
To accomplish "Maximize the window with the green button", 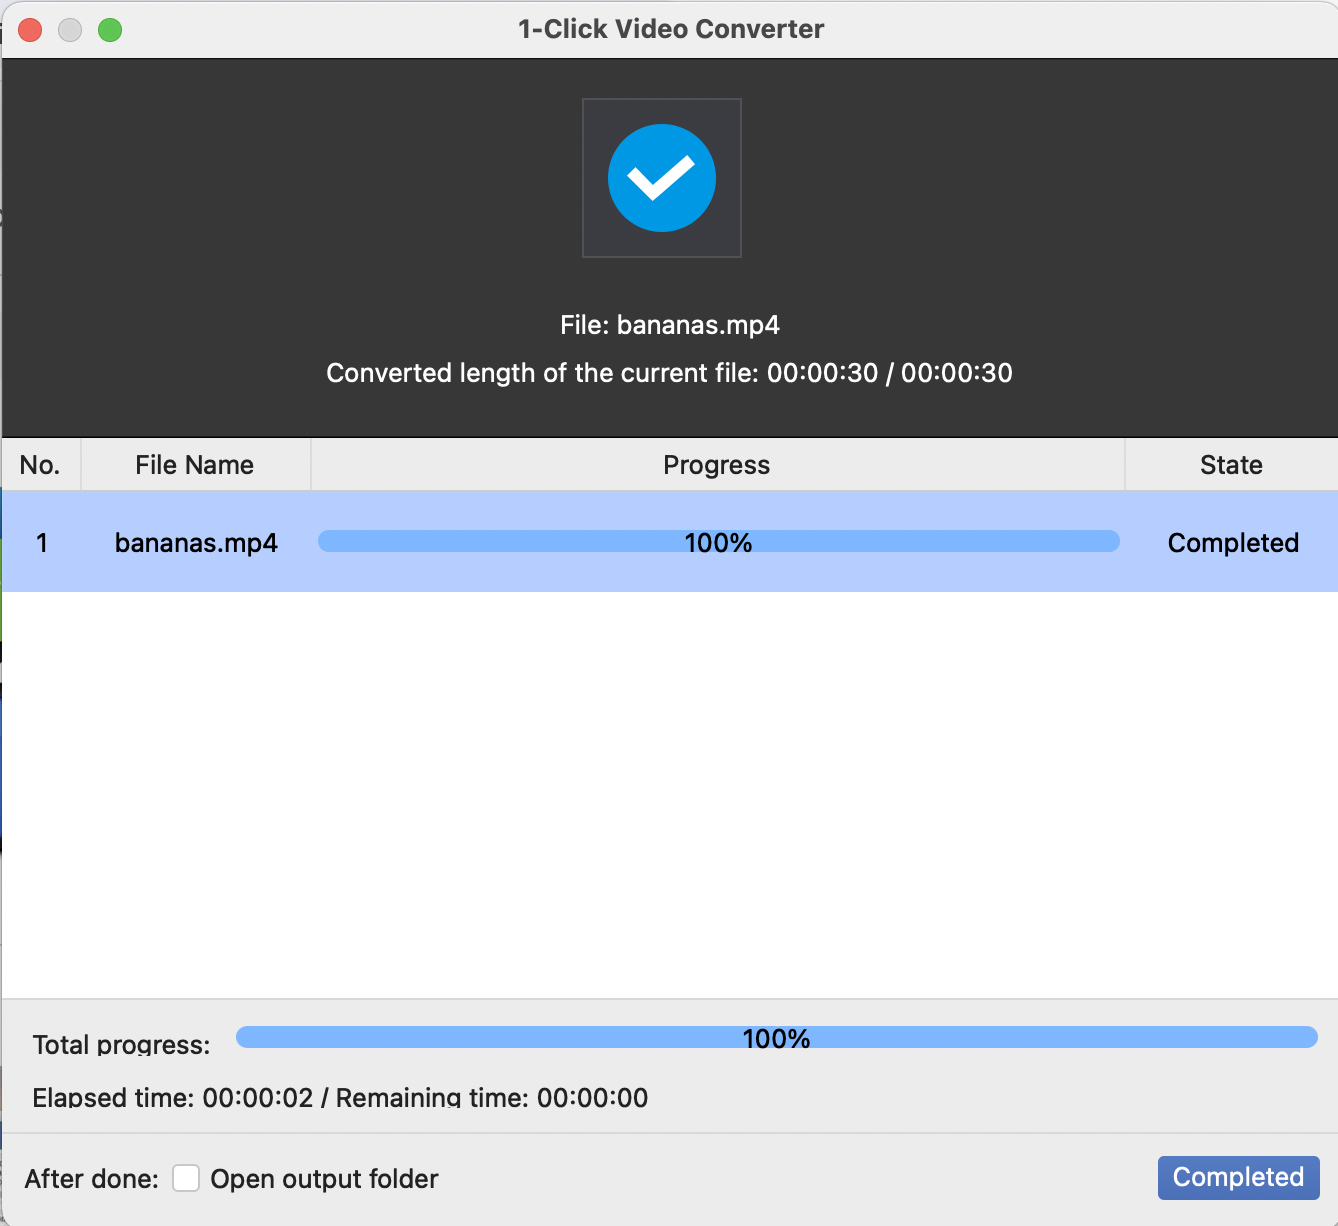I will pyautogui.click(x=110, y=30).
